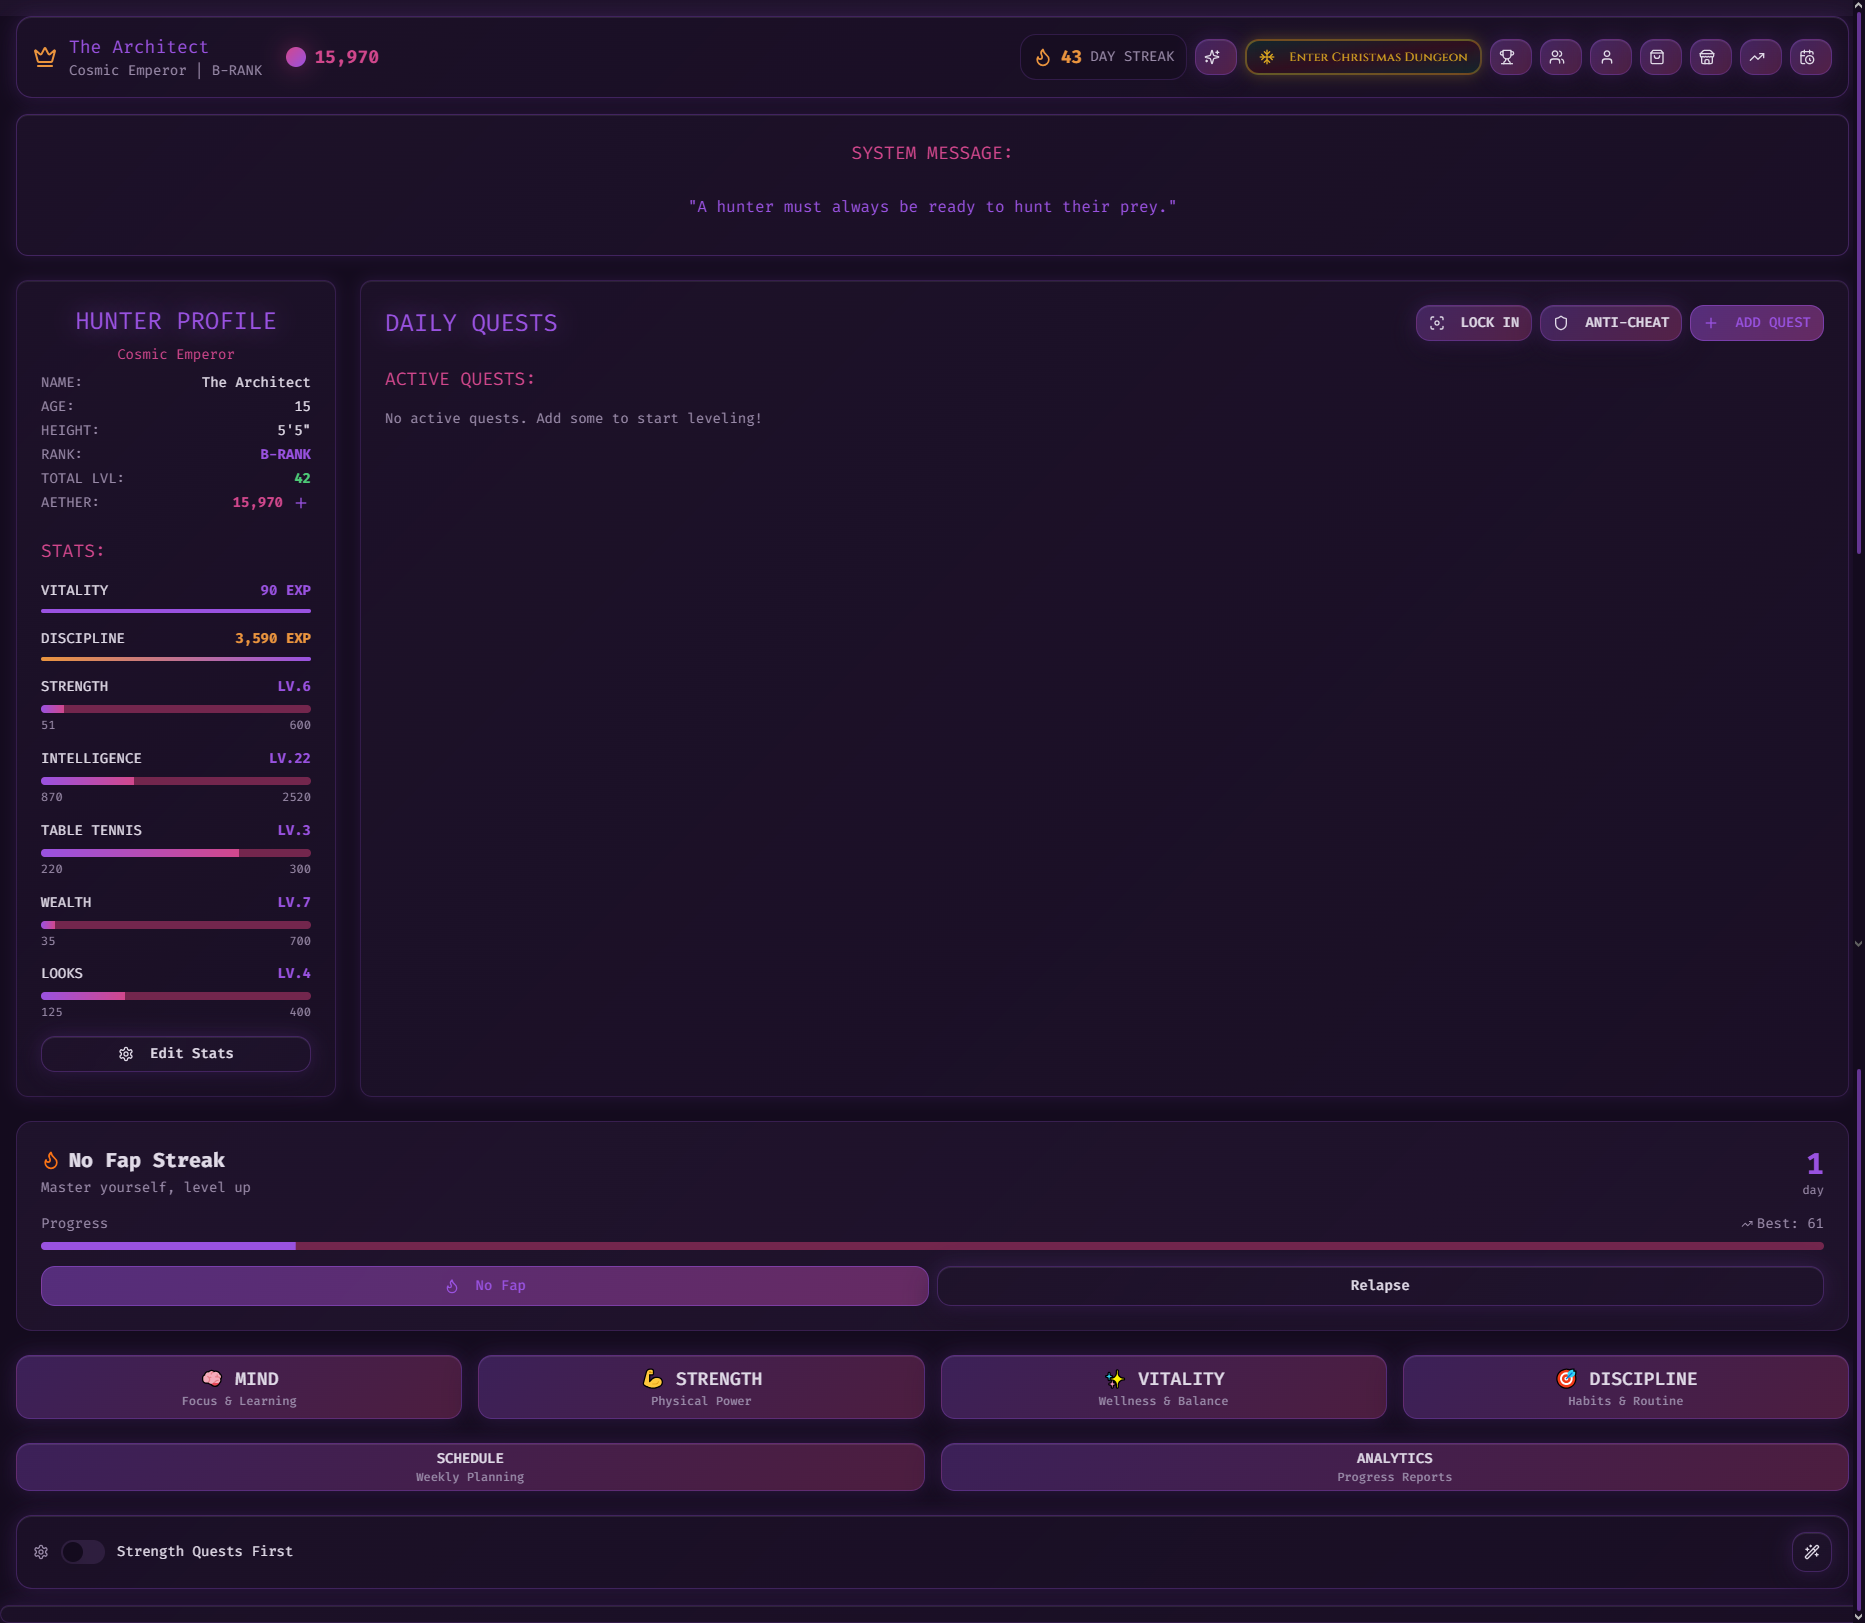
Task: Click the sparkles AI assistant icon
Action: click(1216, 57)
